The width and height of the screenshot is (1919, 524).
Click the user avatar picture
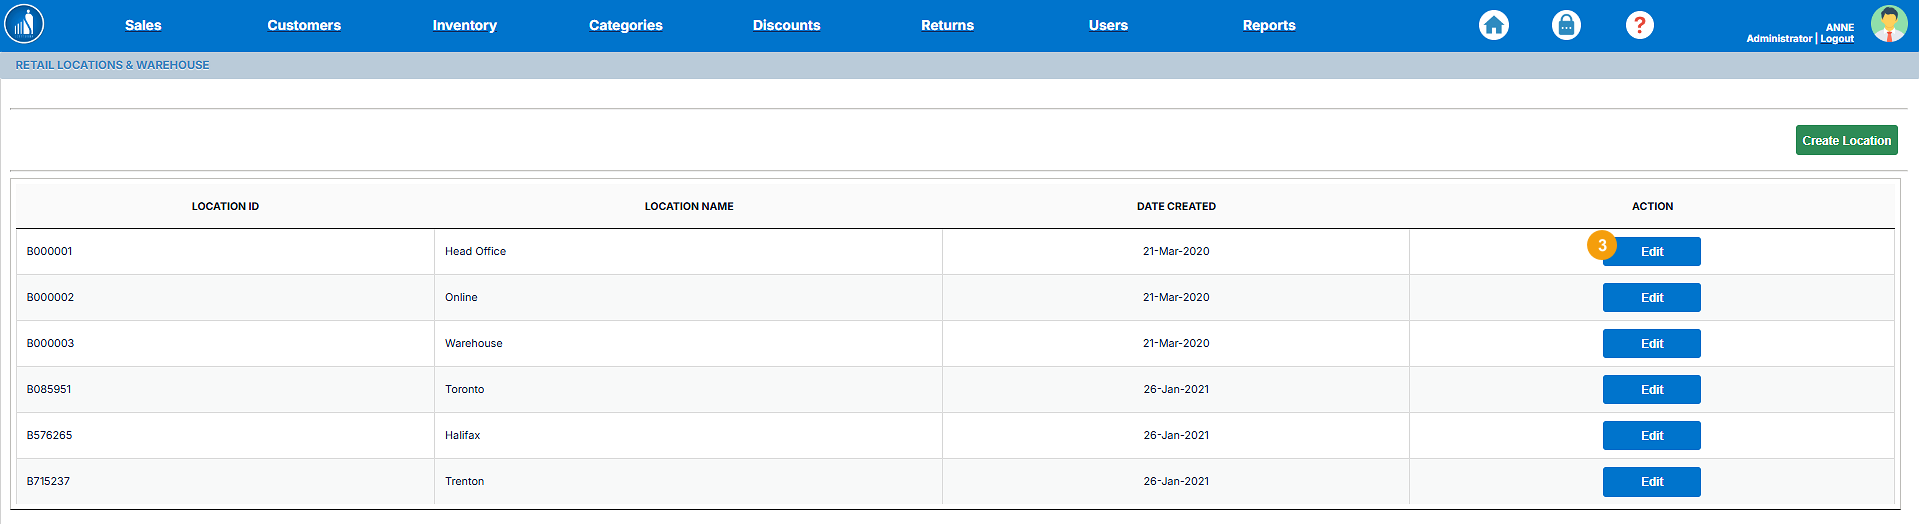click(1888, 24)
